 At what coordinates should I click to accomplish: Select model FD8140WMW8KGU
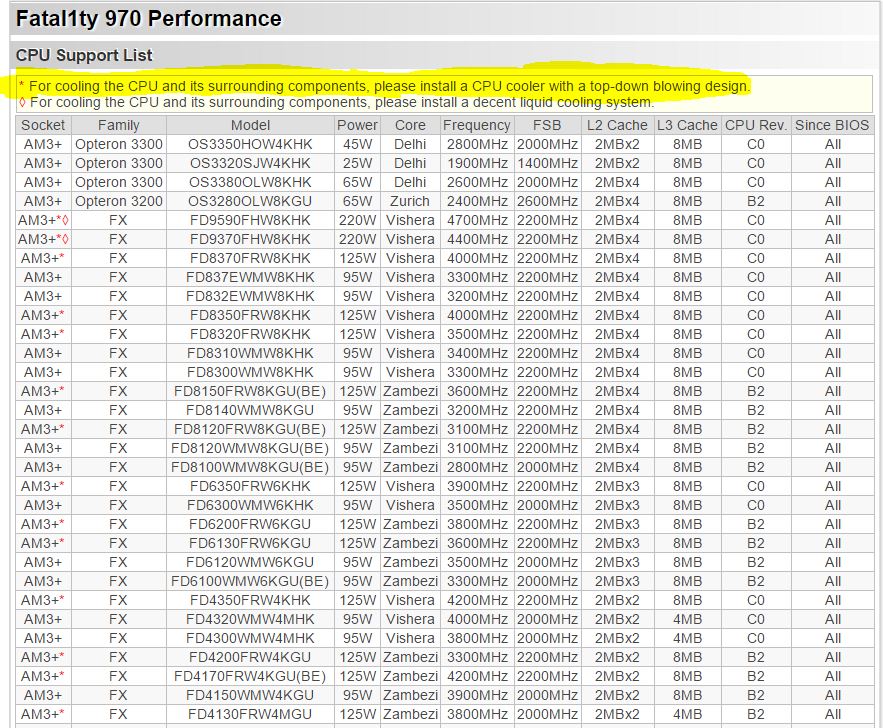point(250,410)
